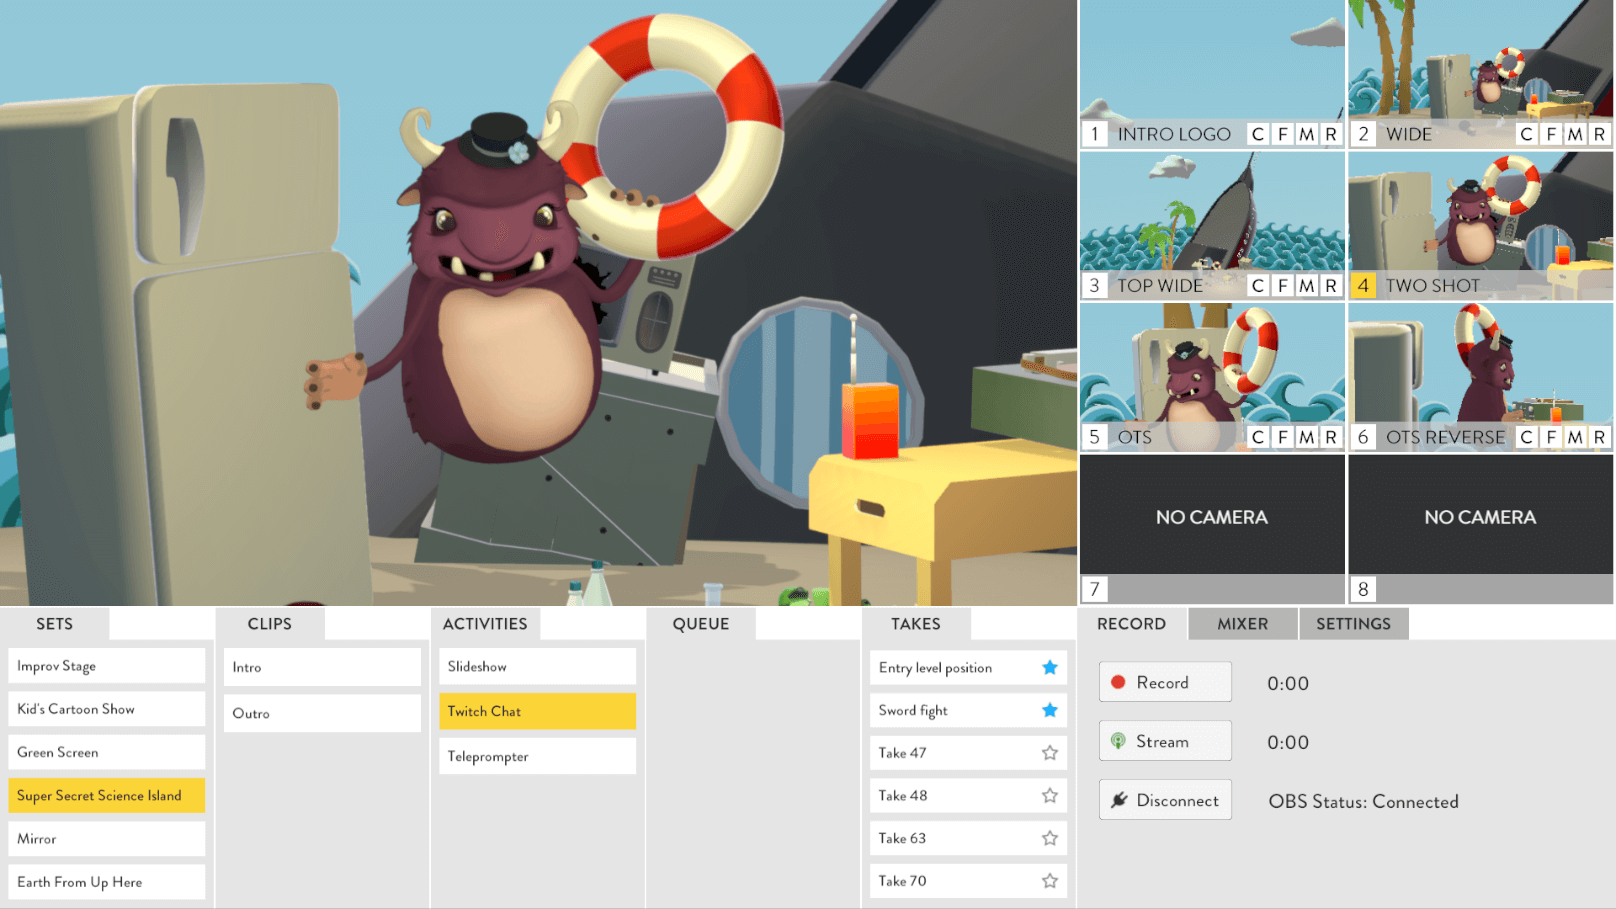Viewport: 1616px width, 909px height.
Task: Select empty camera slot 7
Action: 1212,529
